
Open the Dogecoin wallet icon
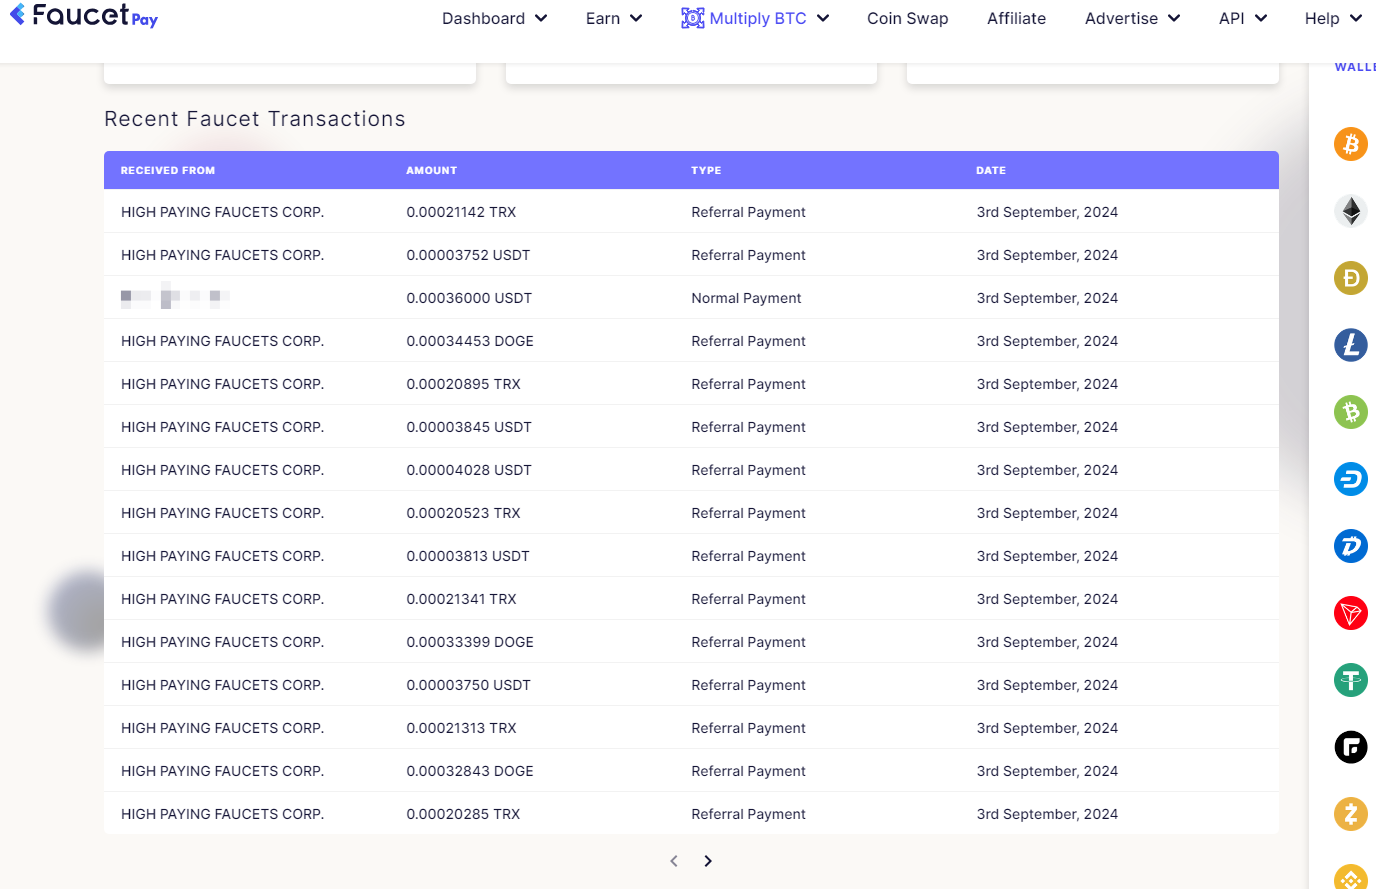coord(1351,278)
